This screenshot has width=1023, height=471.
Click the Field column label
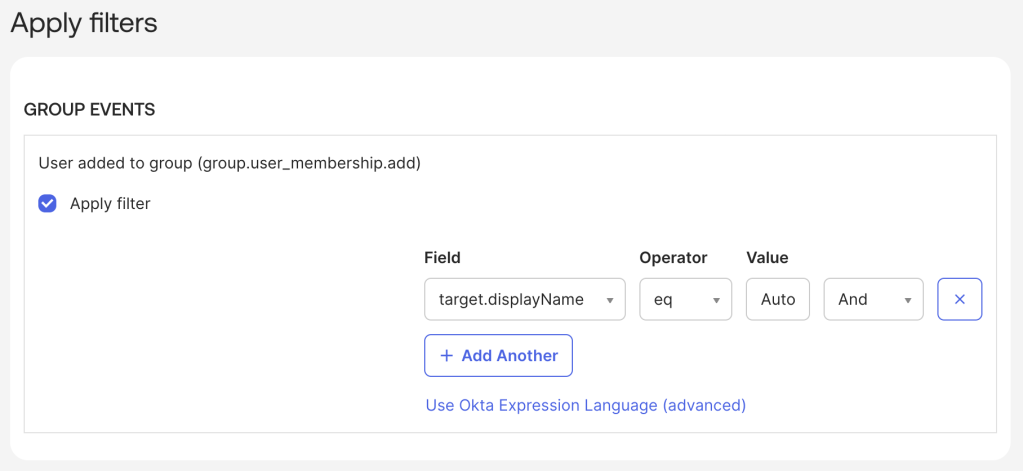coord(442,258)
